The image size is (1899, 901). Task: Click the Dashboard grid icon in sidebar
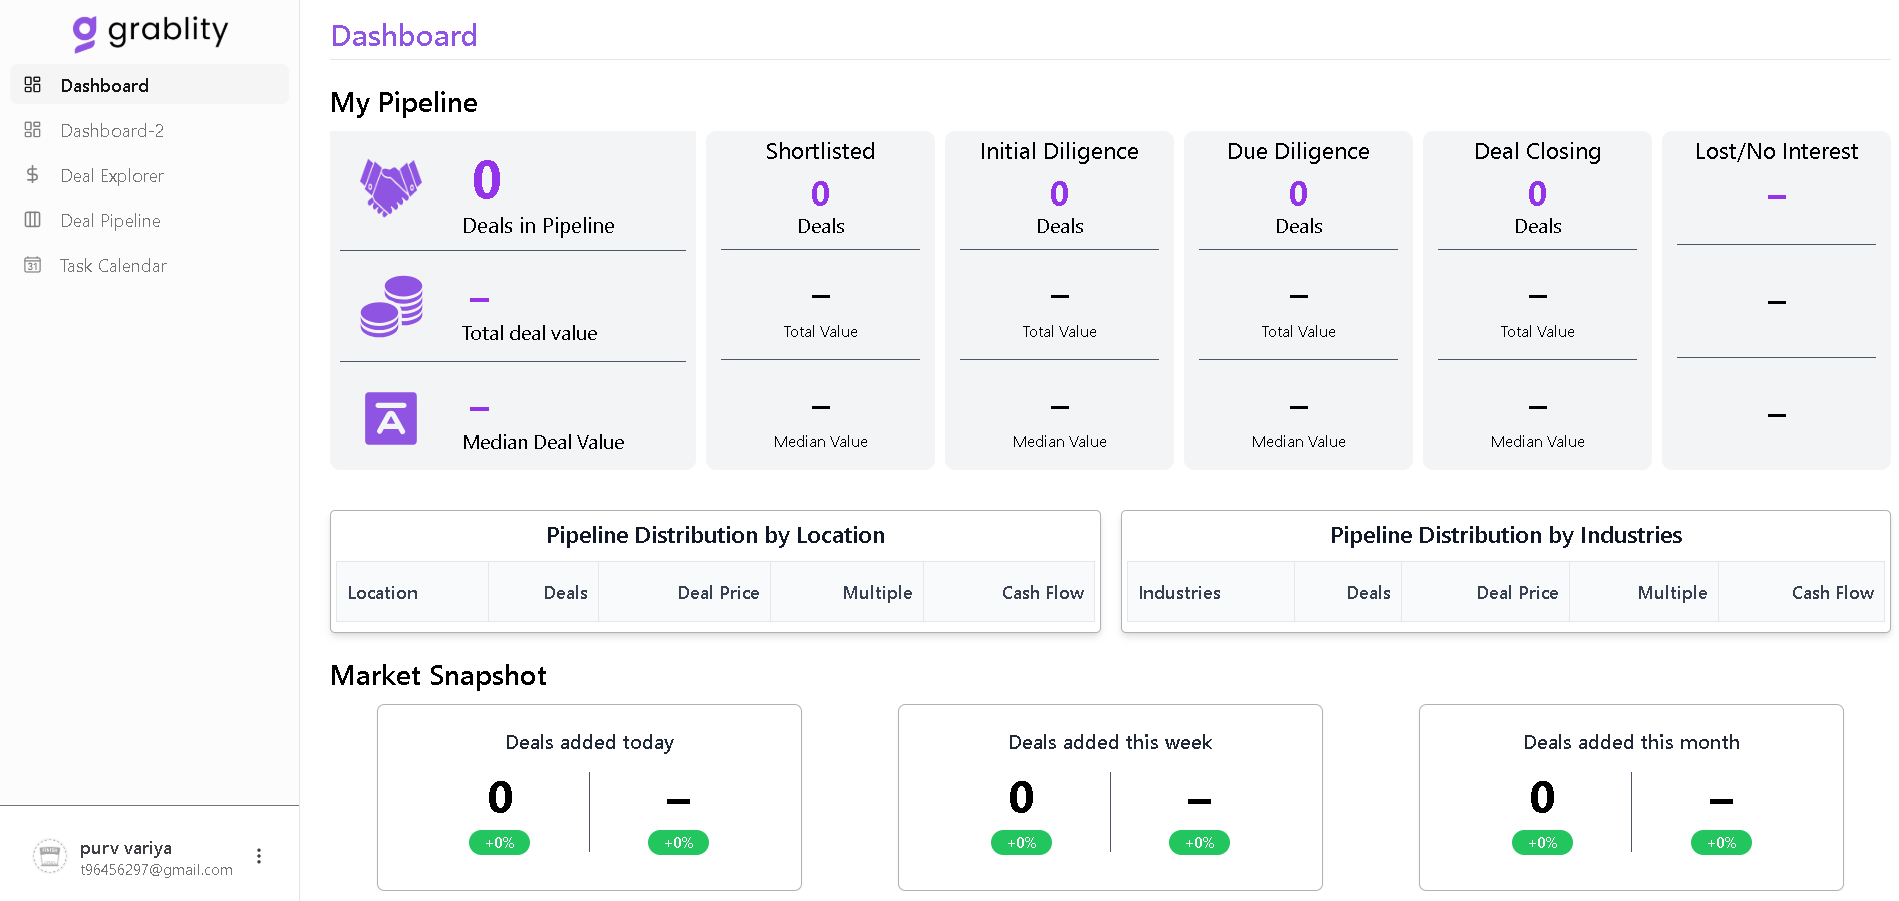(x=33, y=85)
